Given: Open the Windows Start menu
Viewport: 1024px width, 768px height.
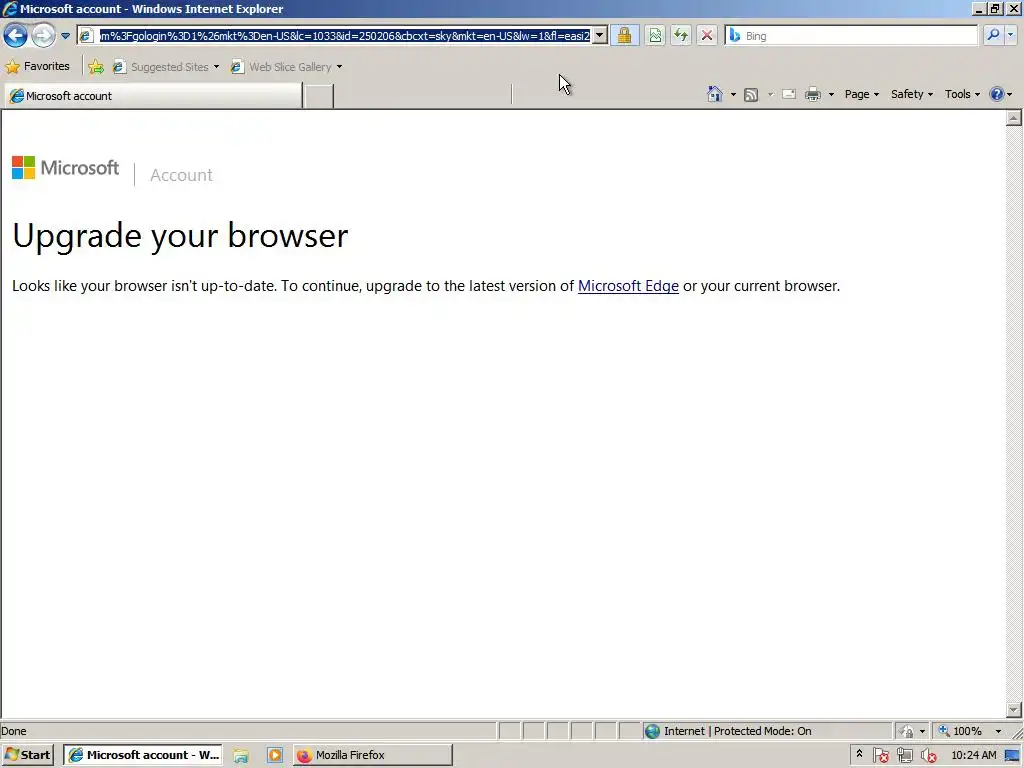Looking at the screenshot, I should [27, 755].
